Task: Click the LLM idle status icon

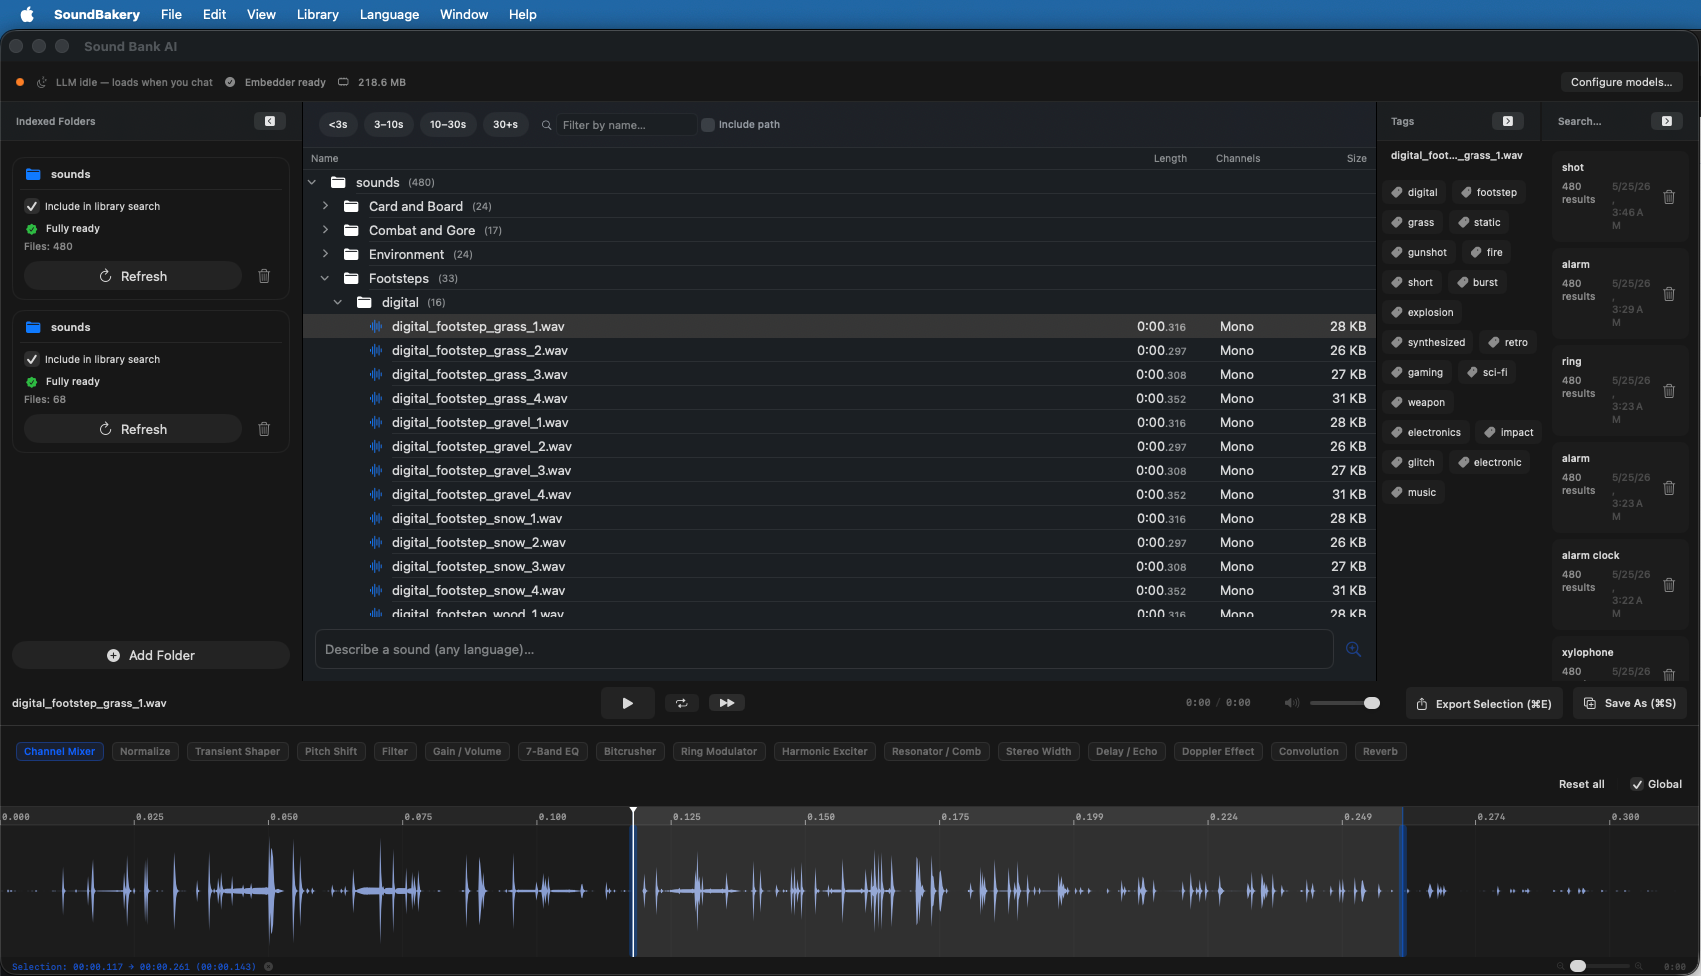Action: [42, 82]
